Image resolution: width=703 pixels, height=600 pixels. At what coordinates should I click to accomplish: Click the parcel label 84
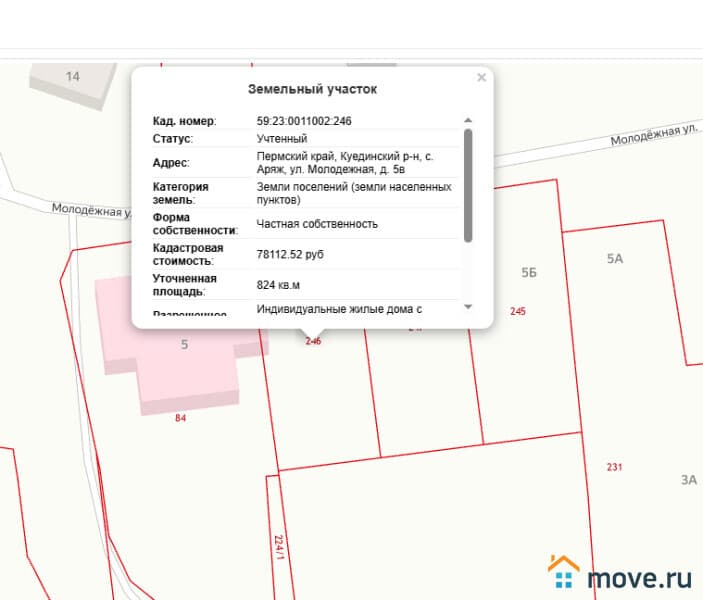pyautogui.click(x=180, y=418)
